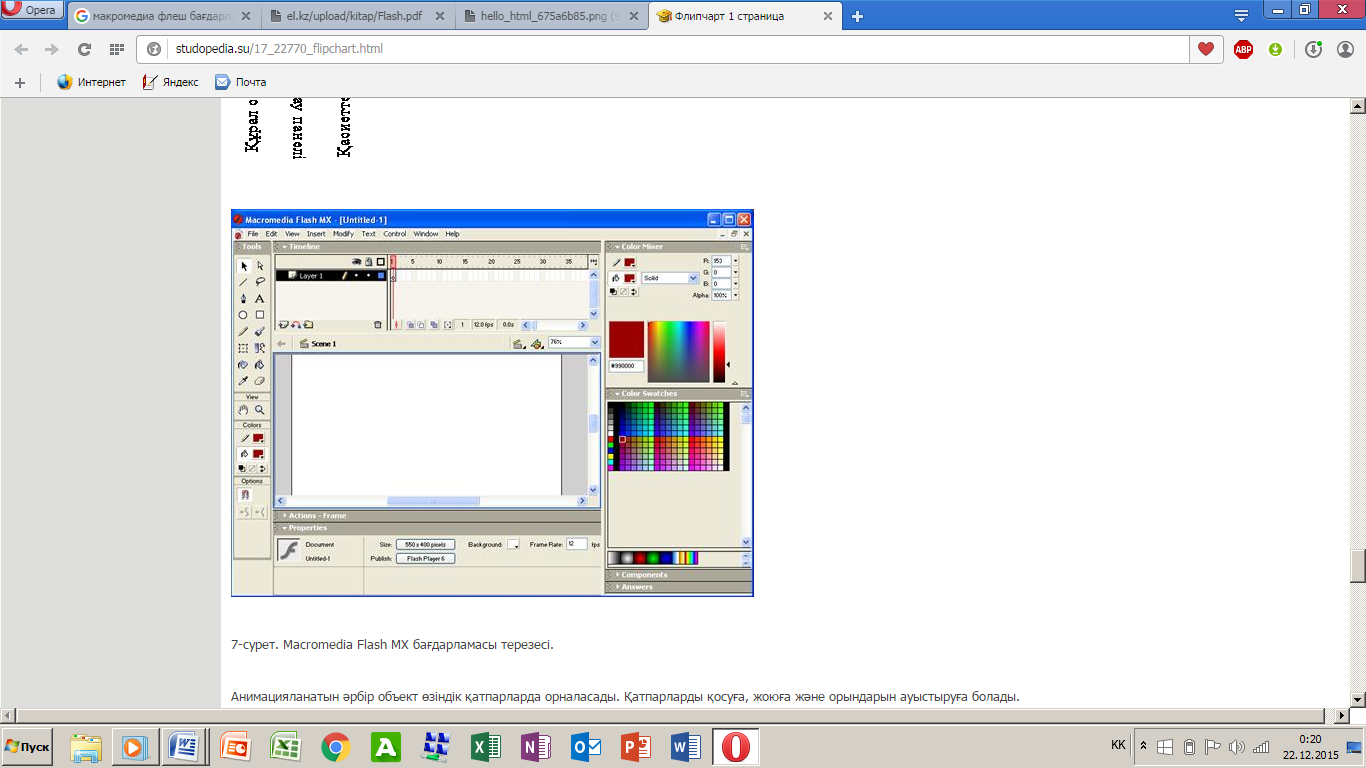This screenshot has width=1366, height=768.
Task: Select the Subselection tool in Flash Tools
Action: [260, 266]
